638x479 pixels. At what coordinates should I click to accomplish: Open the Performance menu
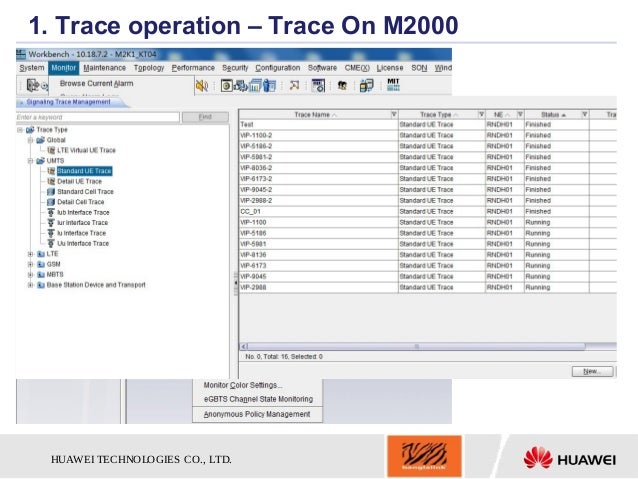tap(193, 68)
